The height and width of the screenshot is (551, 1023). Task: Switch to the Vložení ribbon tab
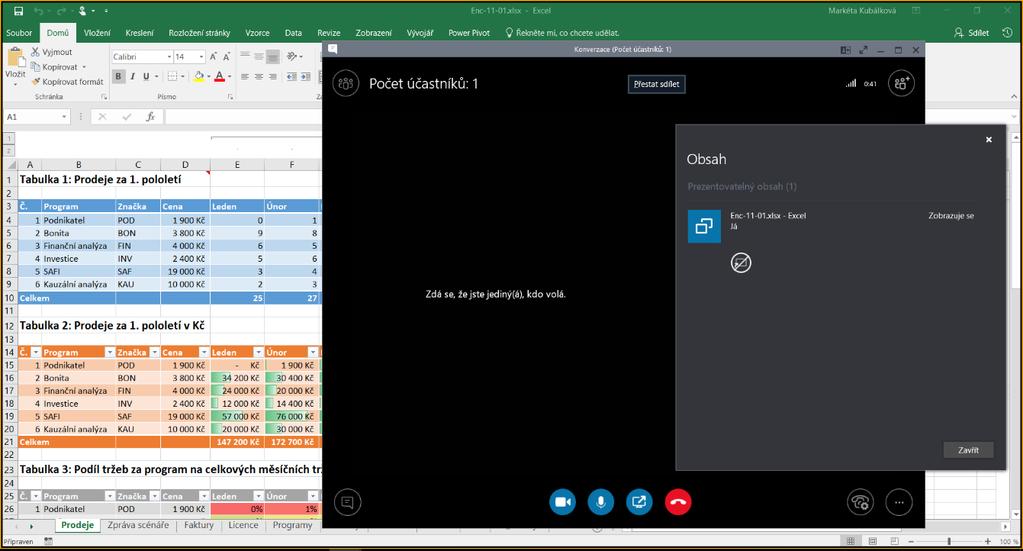(x=97, y=33)
